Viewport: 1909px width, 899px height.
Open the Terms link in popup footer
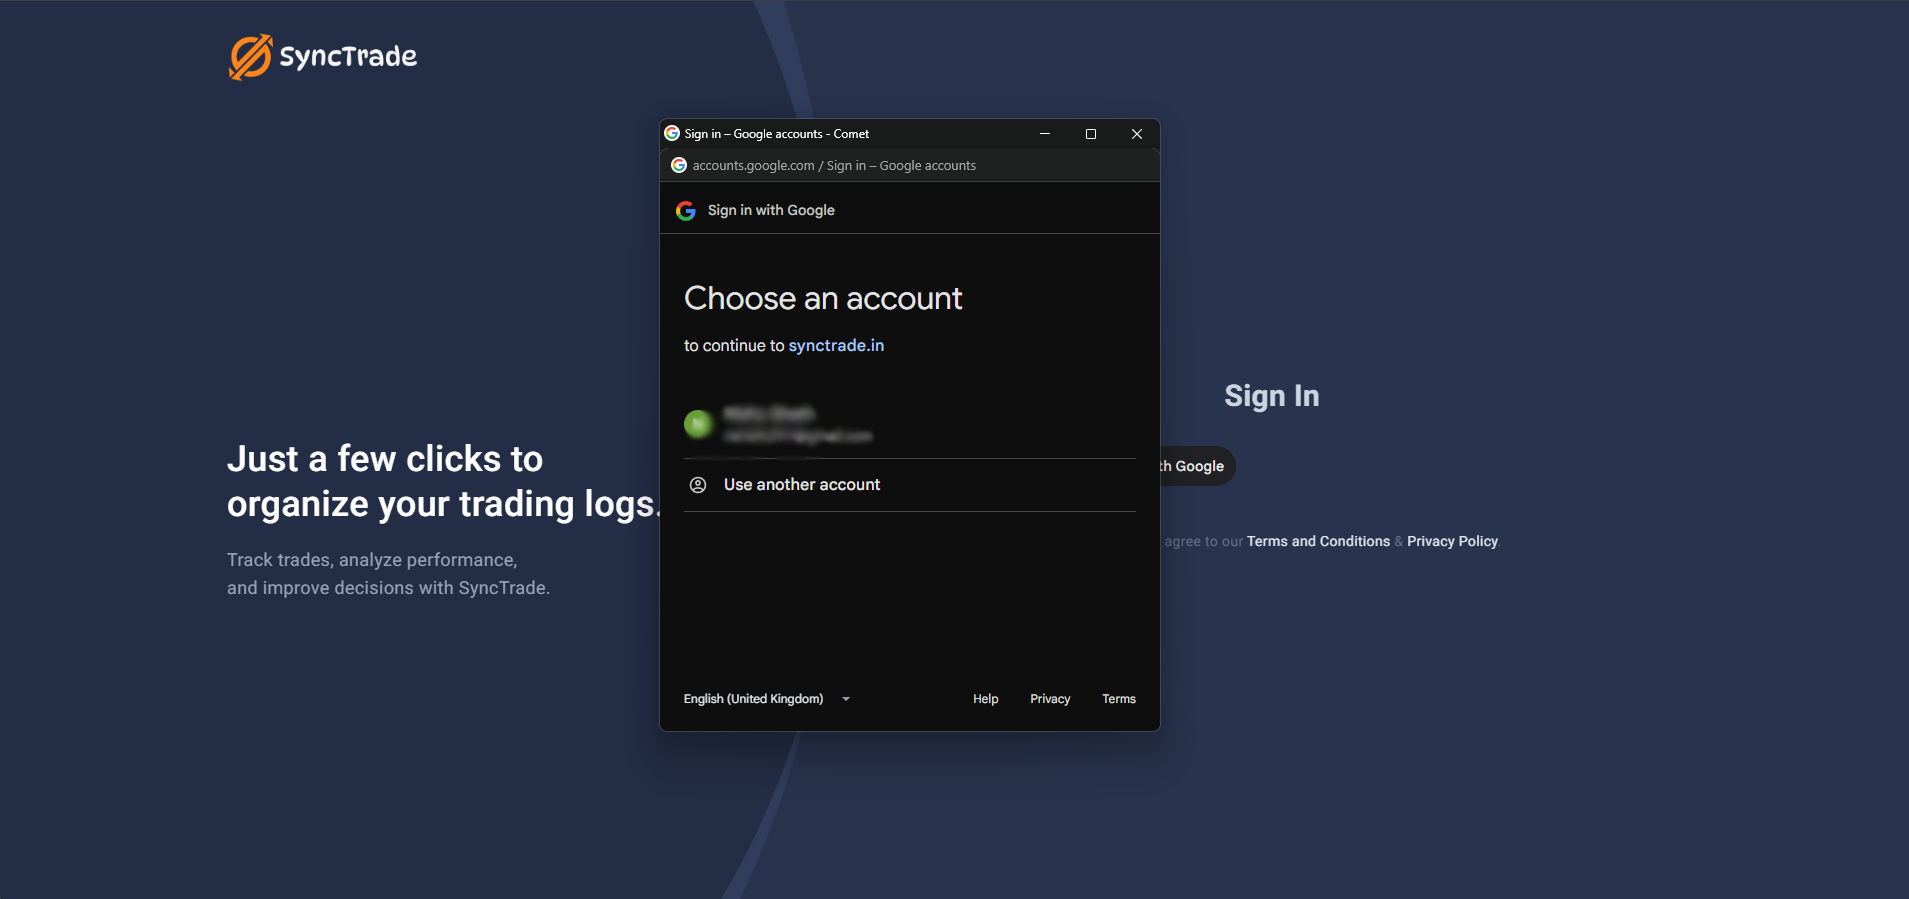tap(1118, 699)
